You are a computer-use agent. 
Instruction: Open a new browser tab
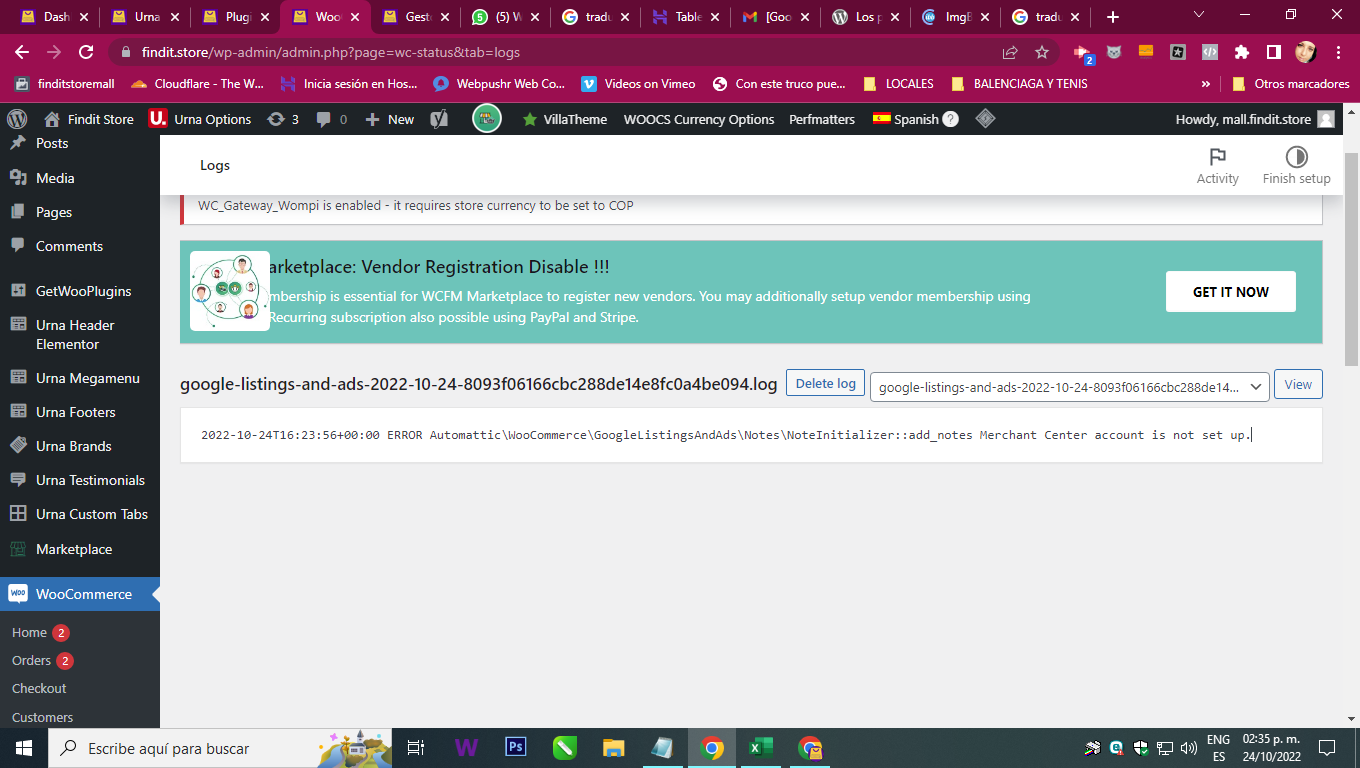tap(1113, 17)
